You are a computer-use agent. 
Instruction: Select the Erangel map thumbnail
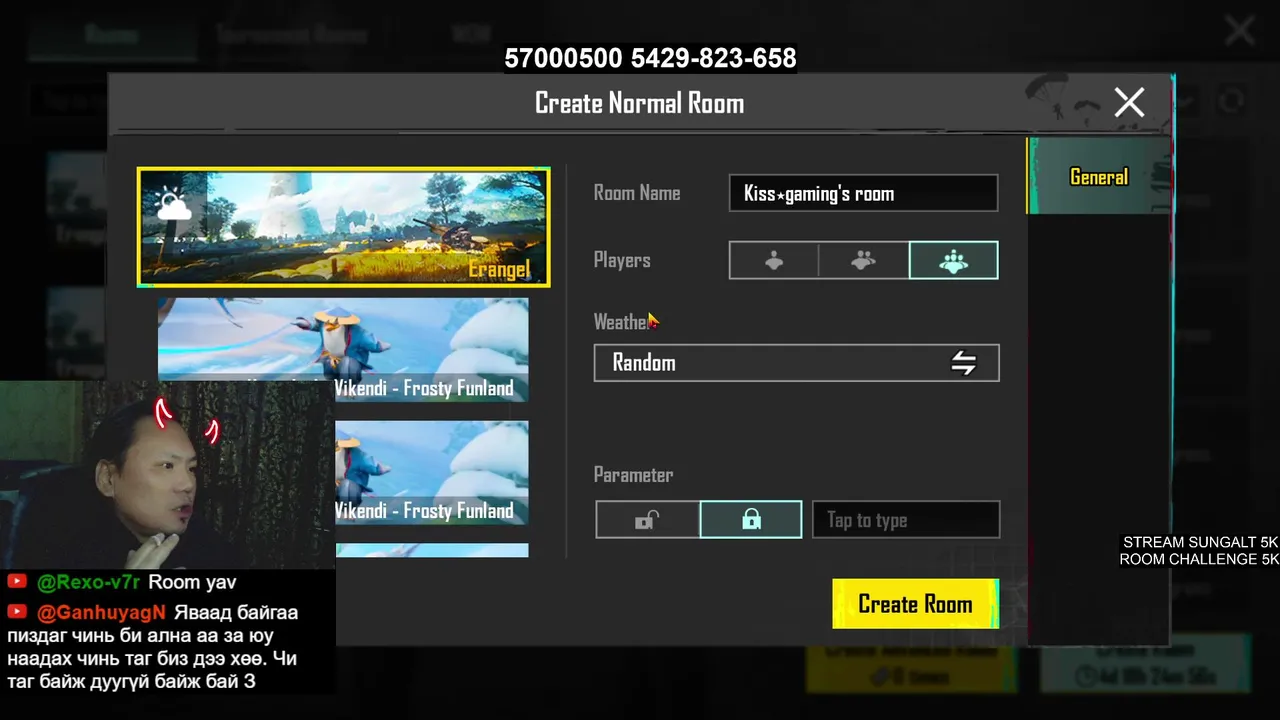343,227
